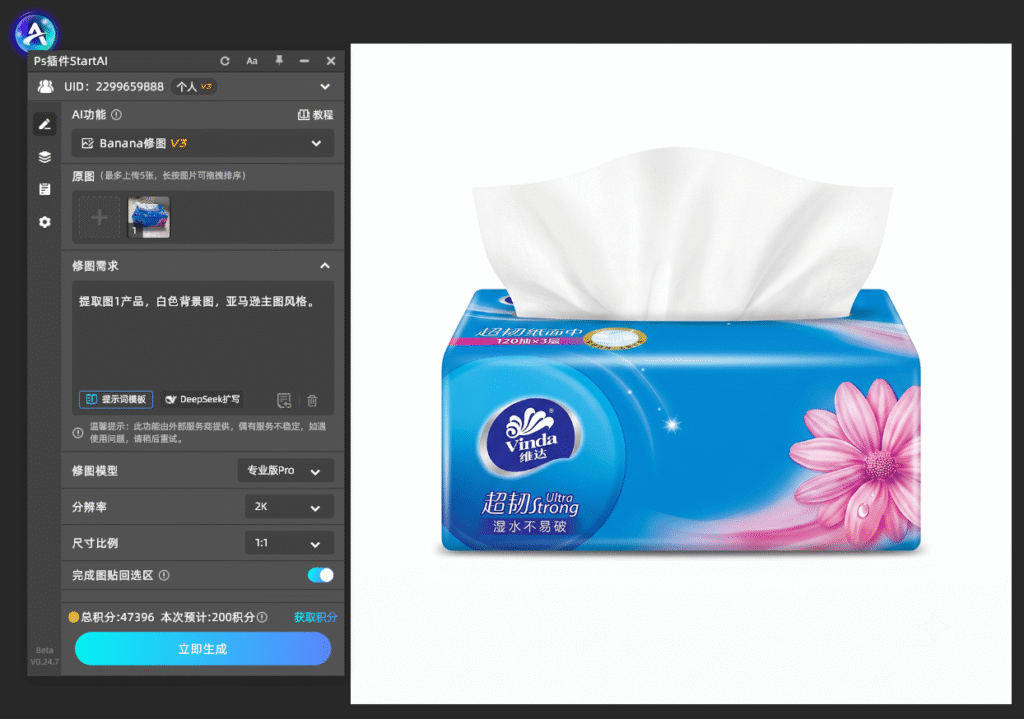1024x719 pixels.
Task: Toggle the 完成图贴回选区 switch off
Action: [321, 575]
